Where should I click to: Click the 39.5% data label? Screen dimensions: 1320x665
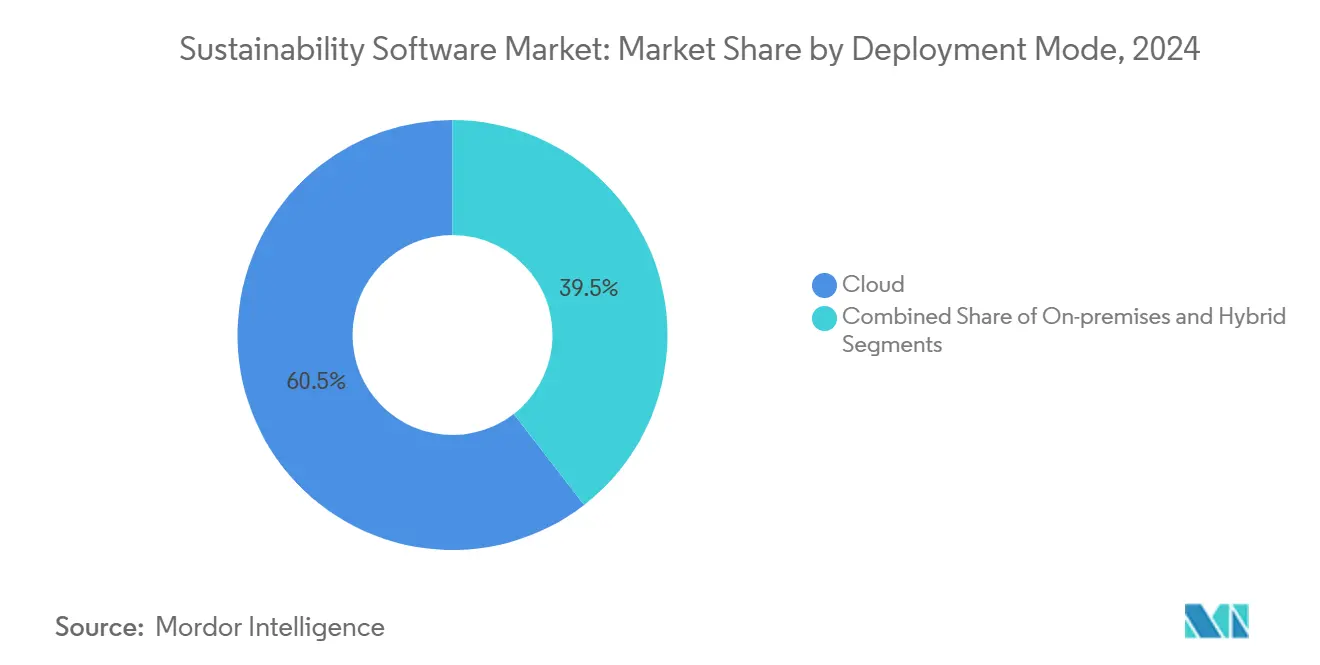click(x=588, y=289)
